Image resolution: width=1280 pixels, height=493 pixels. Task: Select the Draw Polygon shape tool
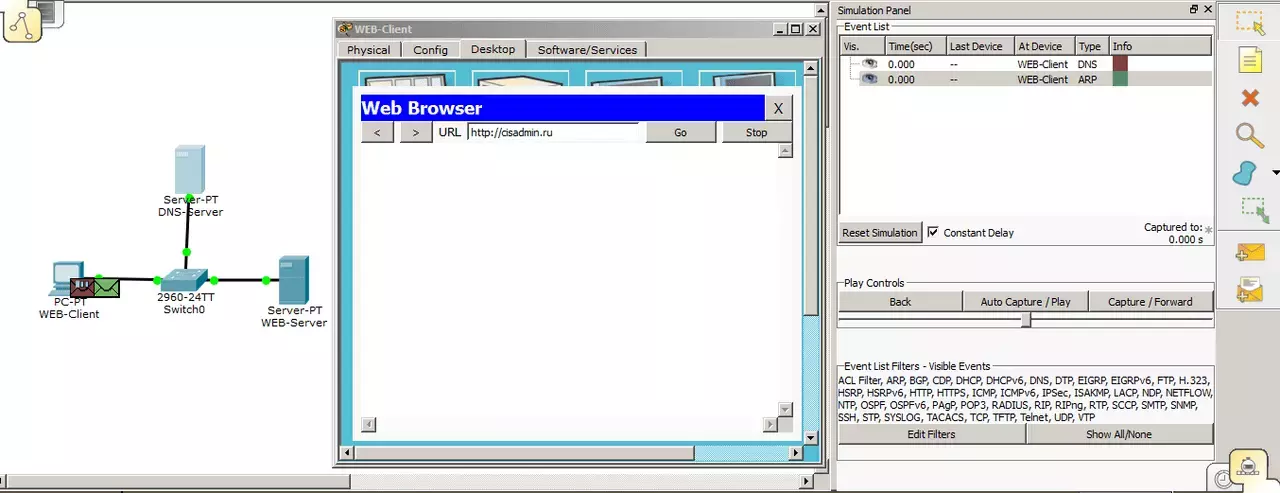(1244, 174)
